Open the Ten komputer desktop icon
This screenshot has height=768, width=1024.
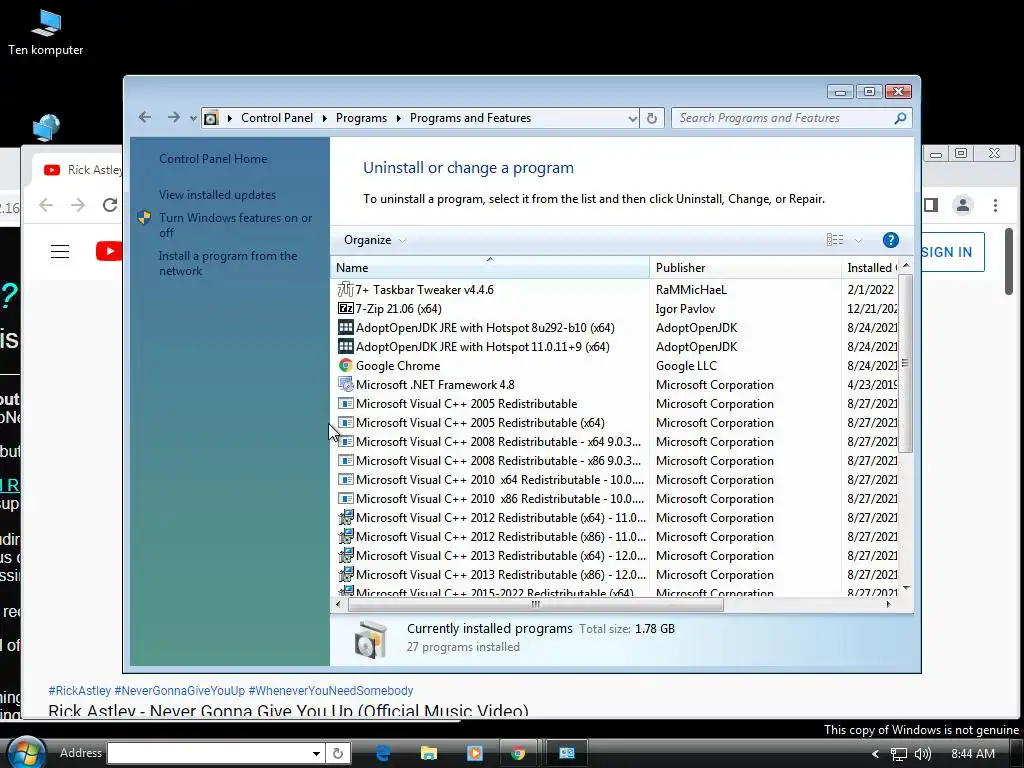tap(46, 33)
